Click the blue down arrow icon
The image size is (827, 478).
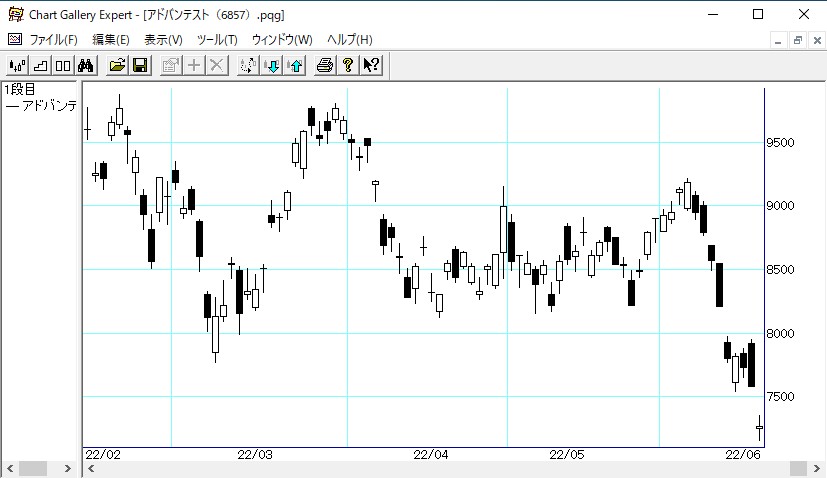(x=271, y=65)
